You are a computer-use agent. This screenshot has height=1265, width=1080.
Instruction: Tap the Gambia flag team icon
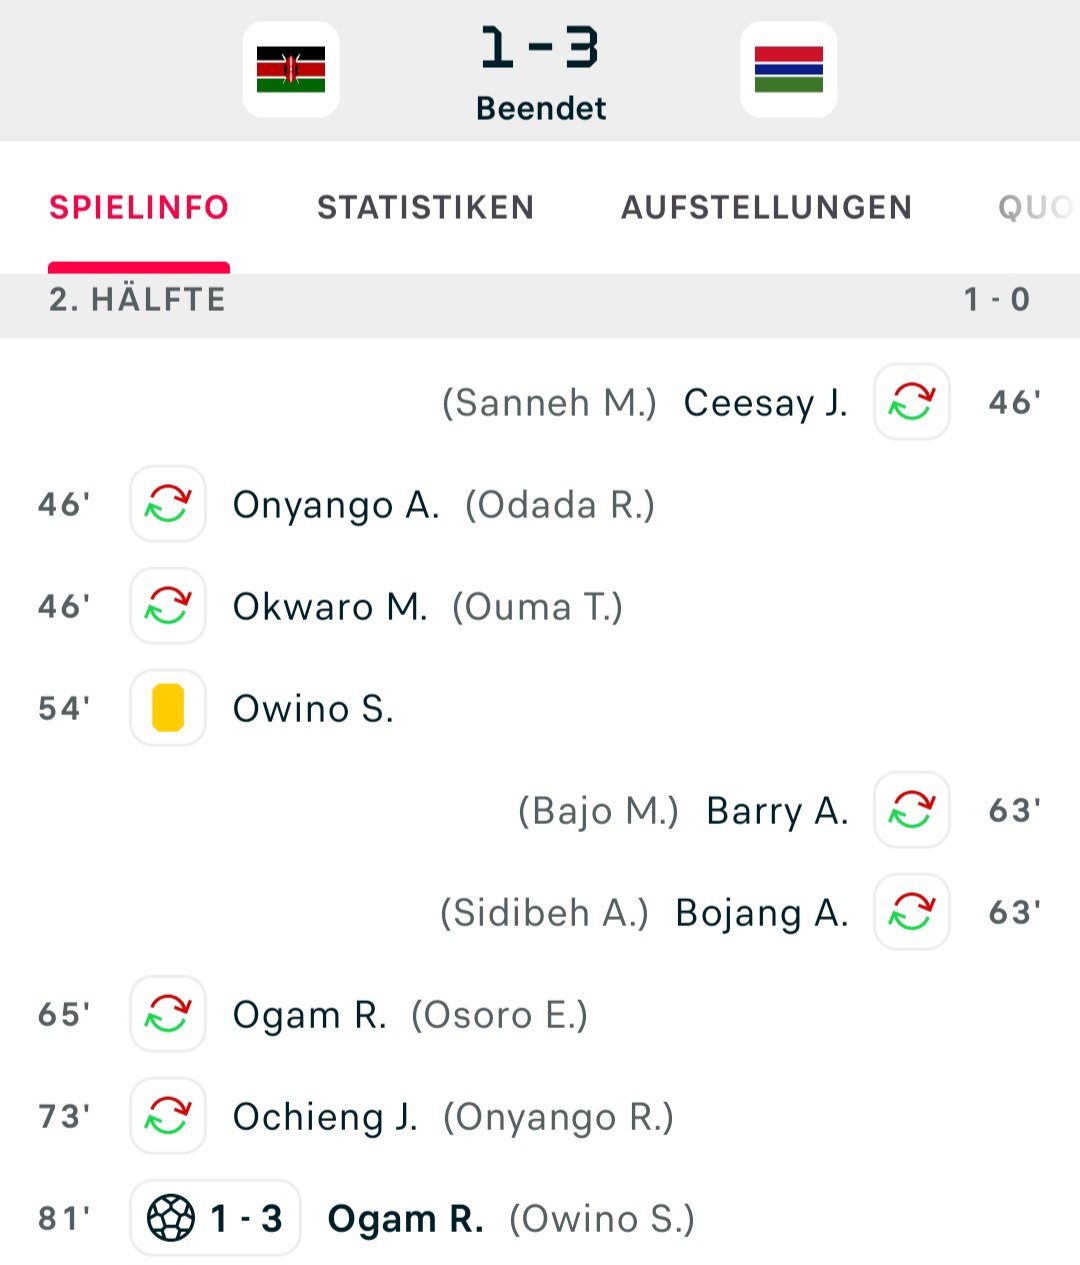point(789,69)
